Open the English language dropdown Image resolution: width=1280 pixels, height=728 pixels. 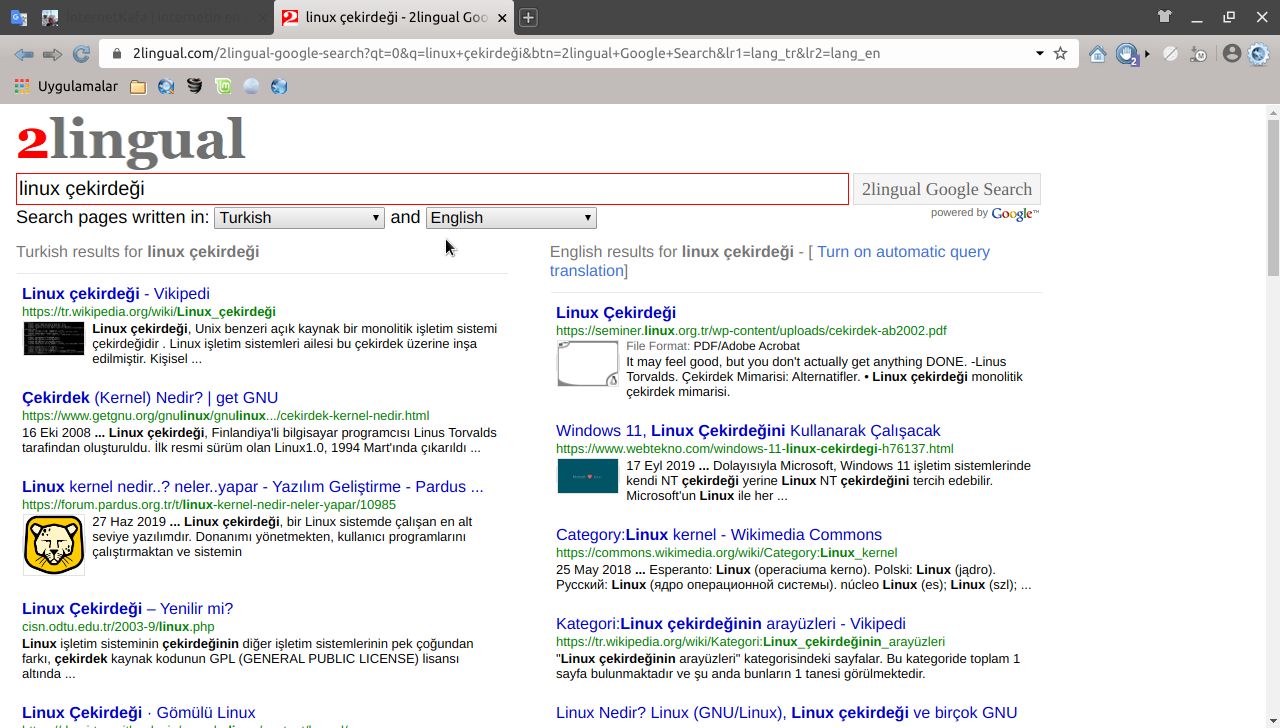(511, 218)
